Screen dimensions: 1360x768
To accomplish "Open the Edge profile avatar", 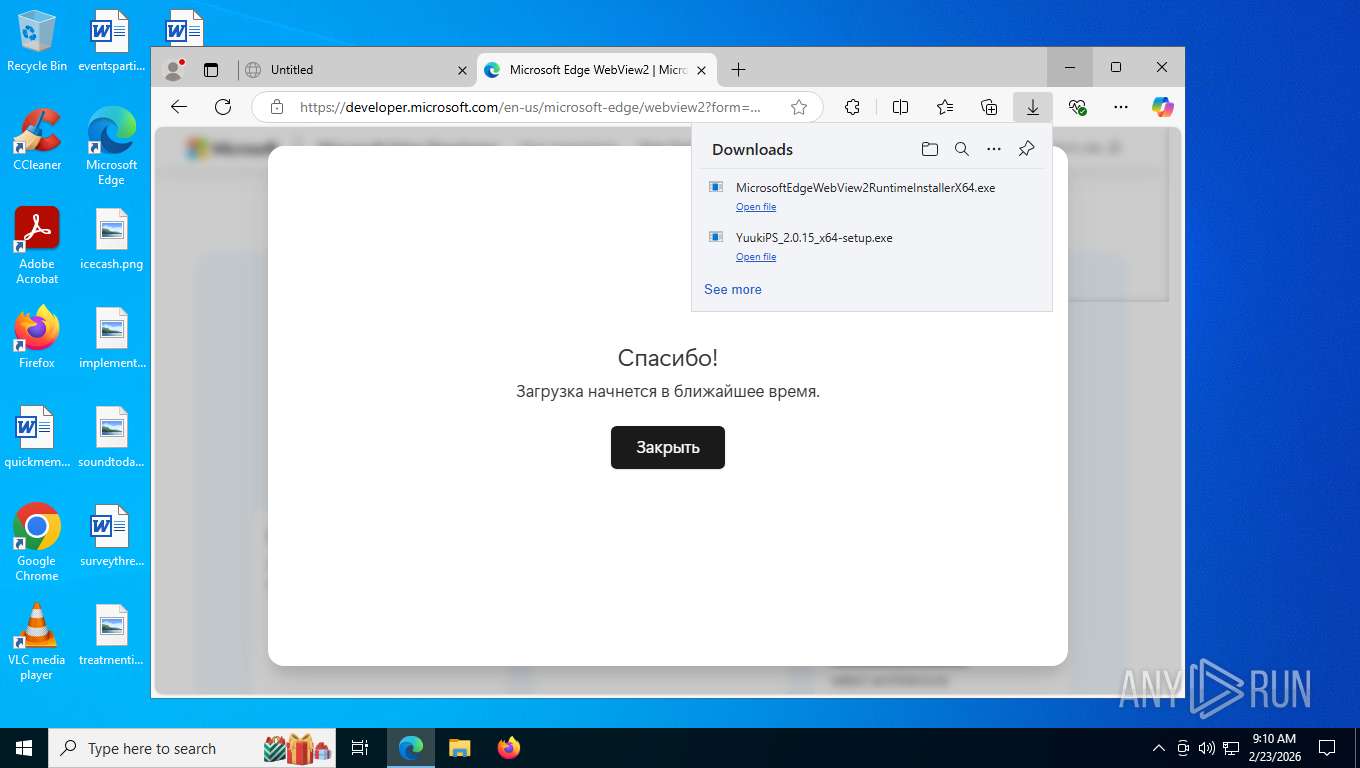I will coord(174,69).
